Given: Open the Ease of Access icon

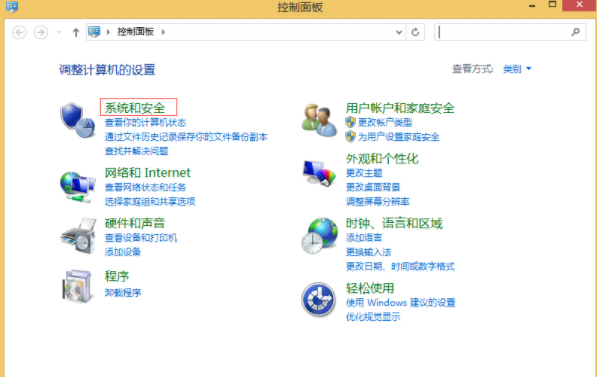Looking at the screenshot, I should click(x=319, y=299).
